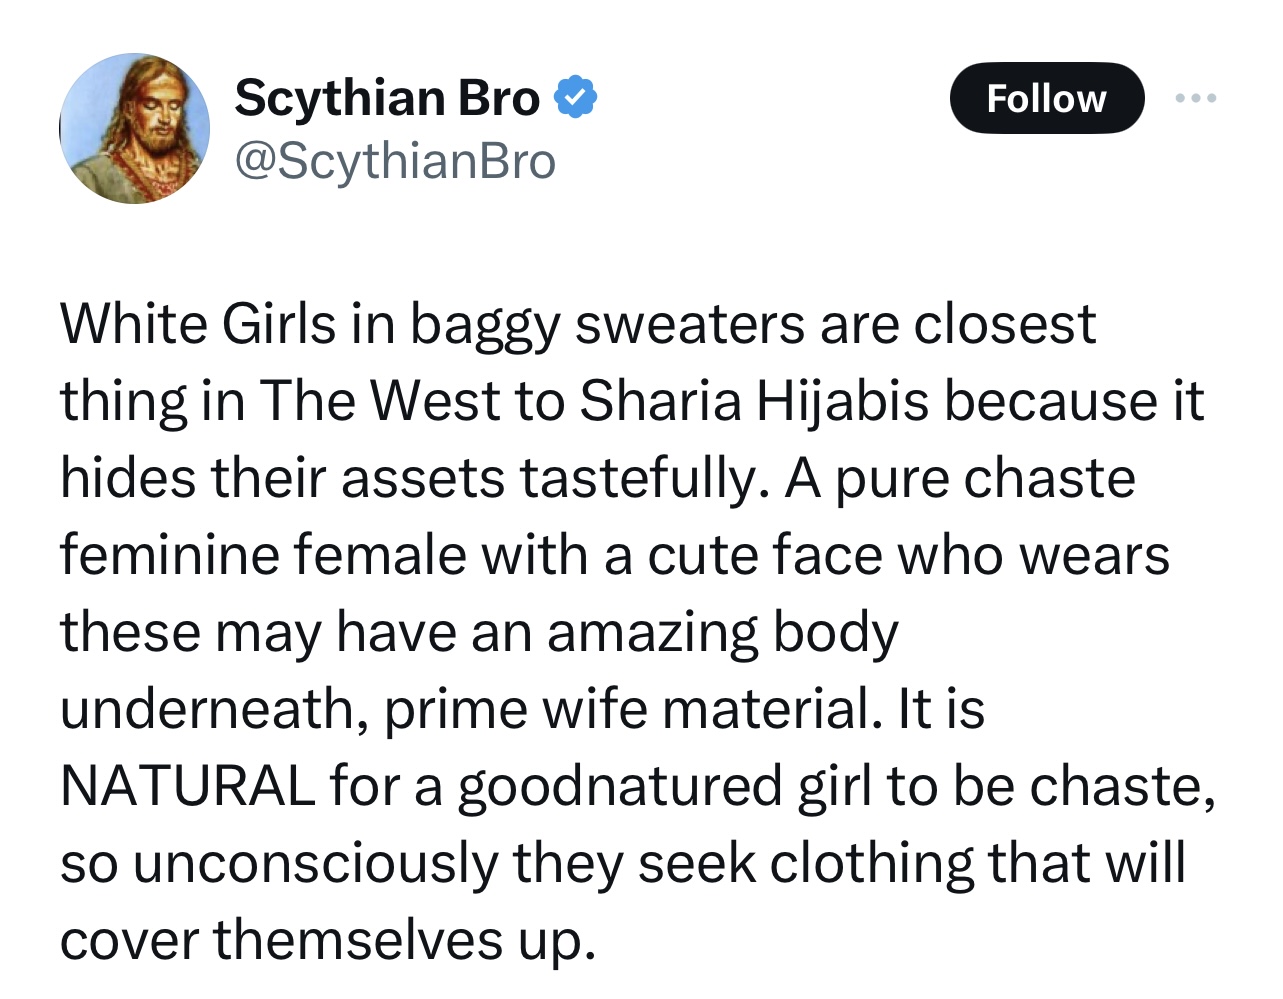This screenshot has width=1283, height=999.
Task: Click the phrase 'seek clothing' in the tweet
Action: [806, 864]
